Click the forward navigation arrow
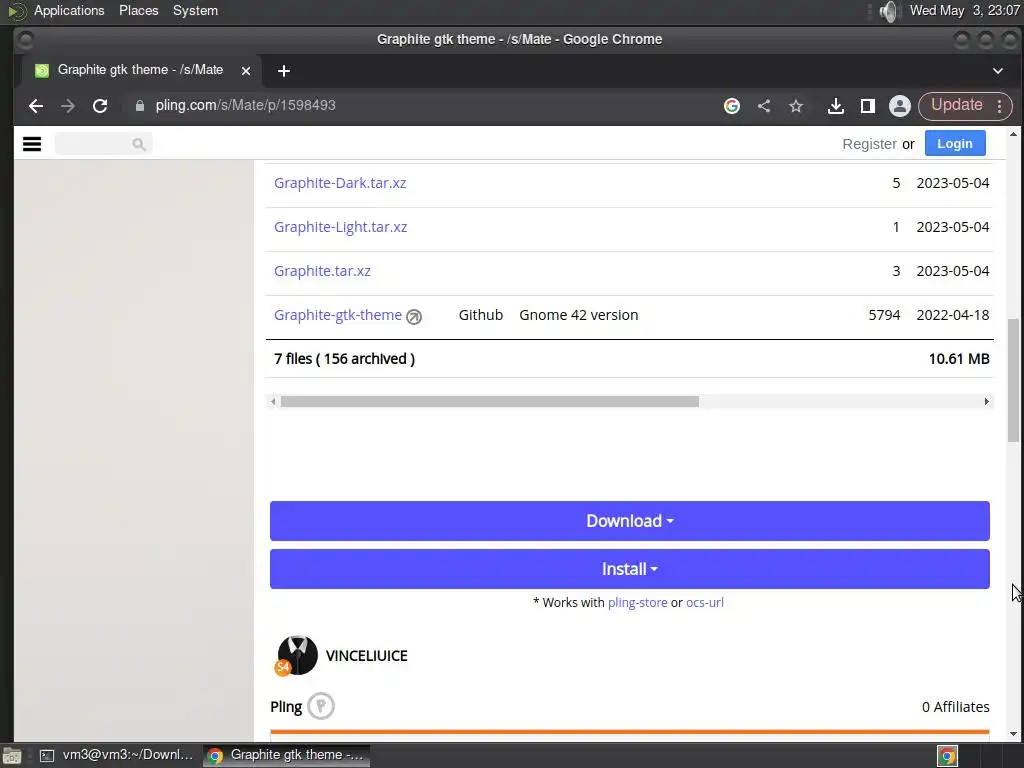 pyautogui.click(x=68, y=106)
